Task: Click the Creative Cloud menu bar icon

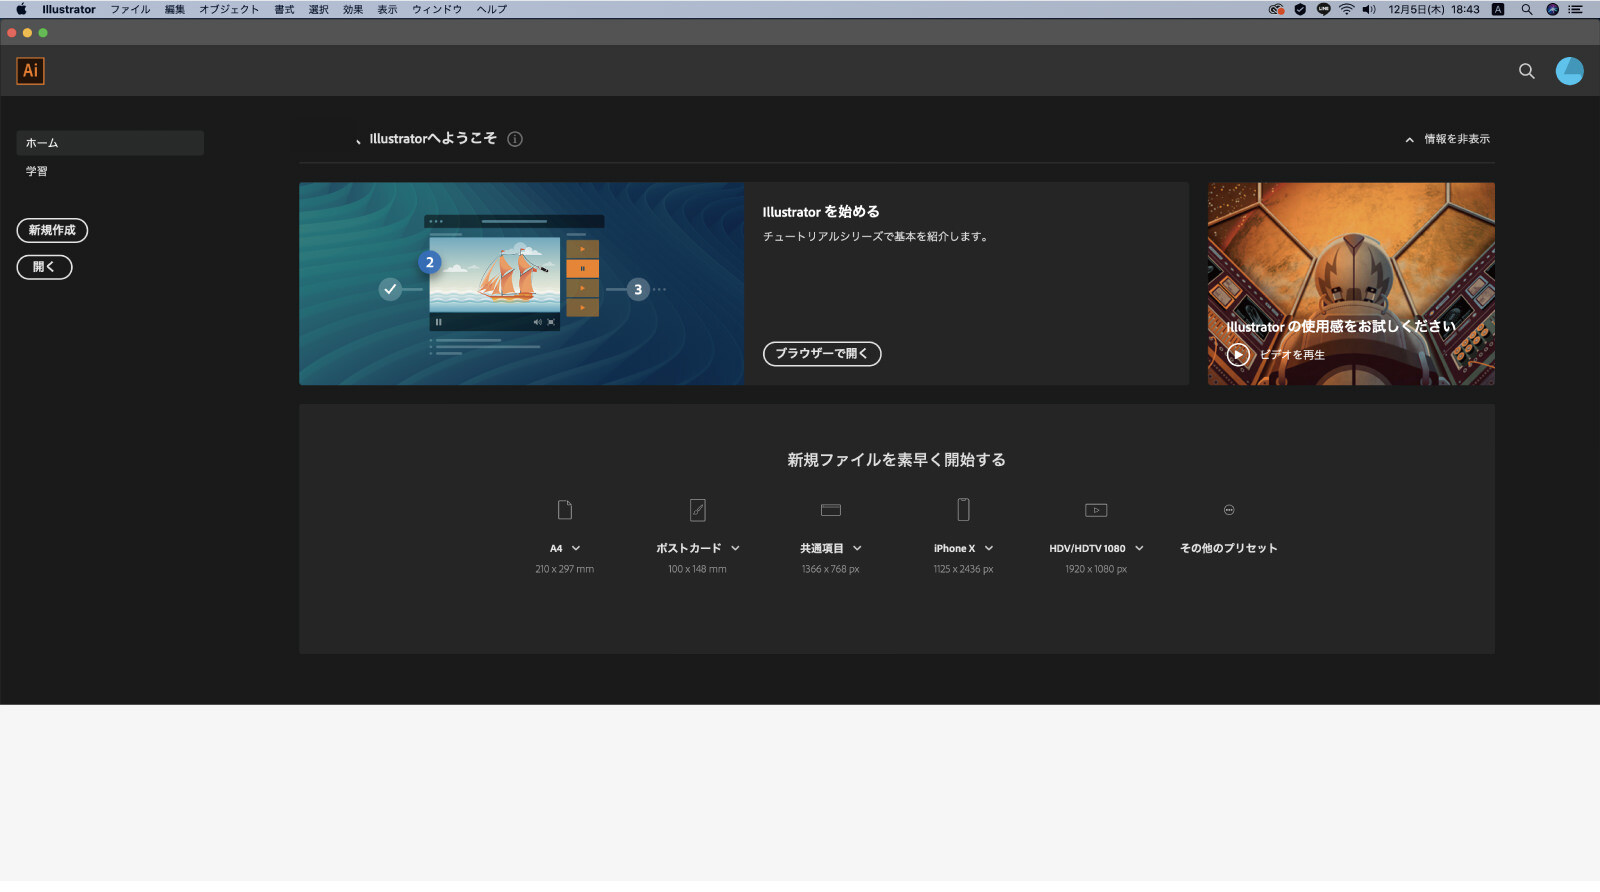Action: click(1276, 9)
